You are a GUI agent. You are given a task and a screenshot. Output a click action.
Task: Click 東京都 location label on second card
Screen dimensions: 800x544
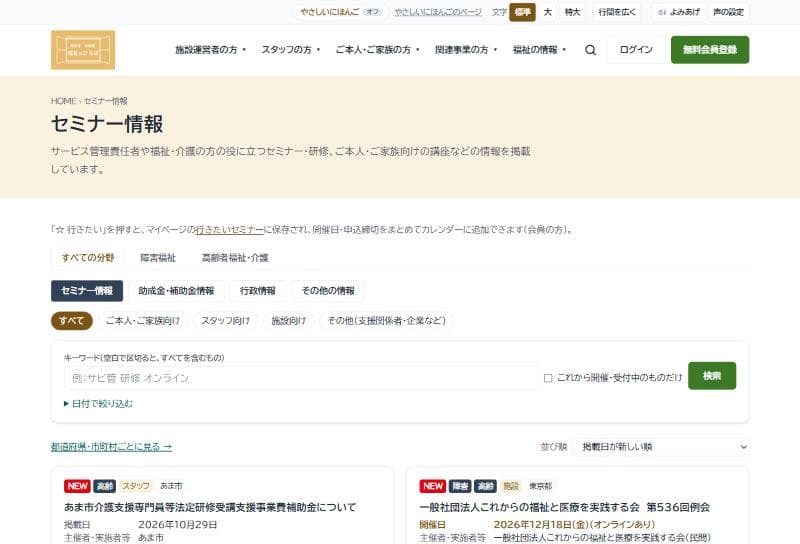click(541, 486)
